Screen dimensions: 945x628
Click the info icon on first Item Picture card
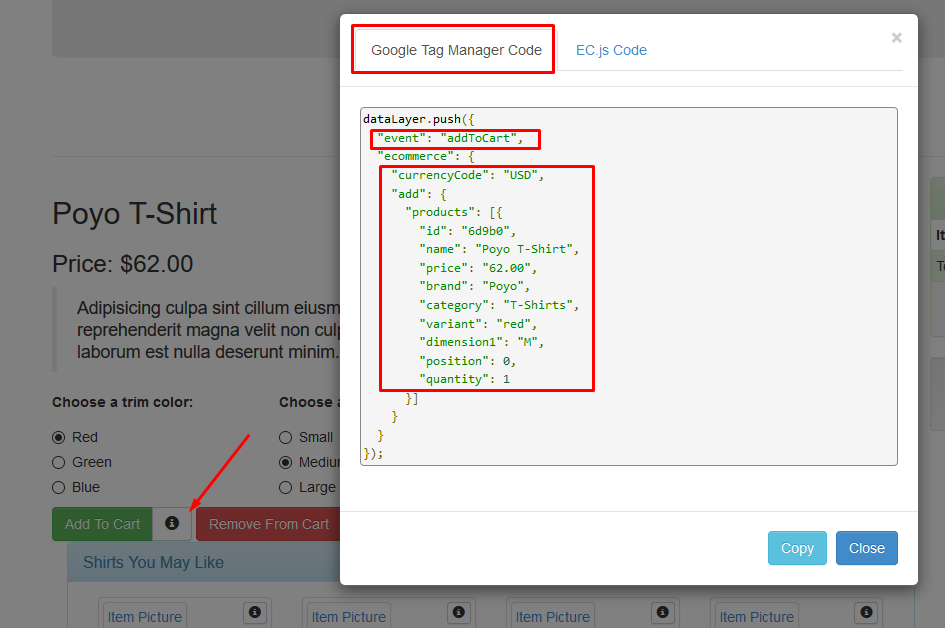point(255,612)
